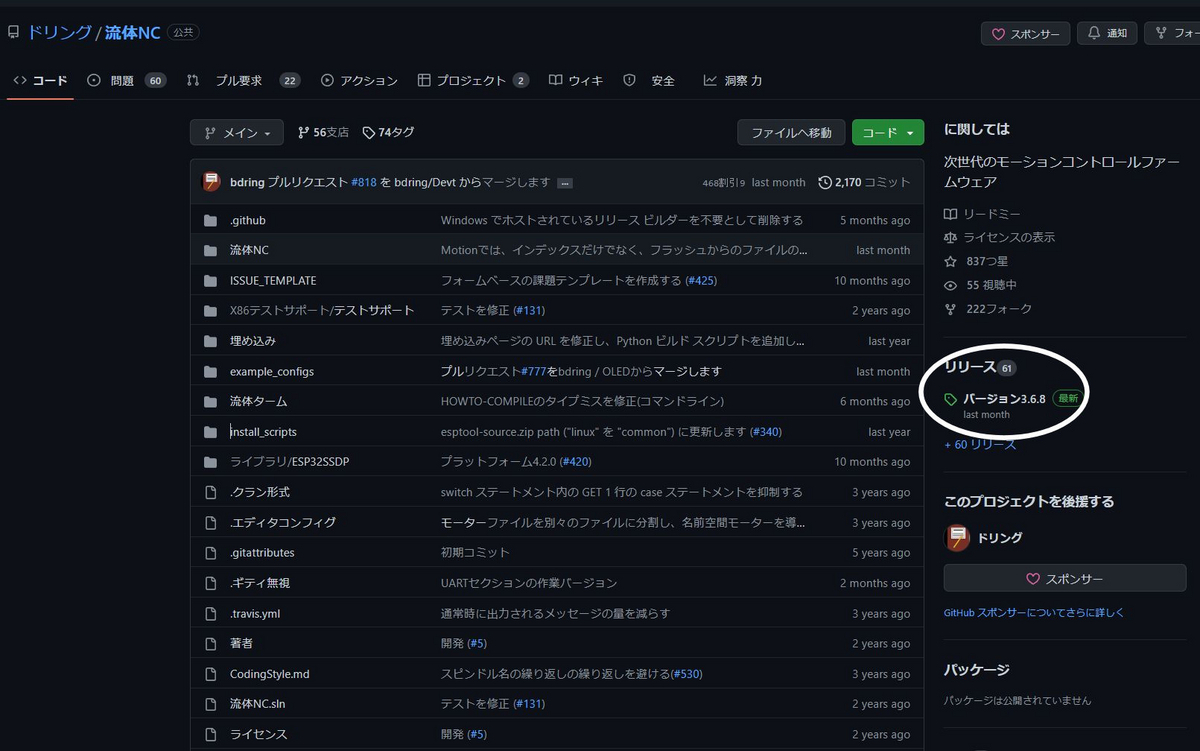
Task: View the 55 視聴中 watchers link
Action: (982, 285)
